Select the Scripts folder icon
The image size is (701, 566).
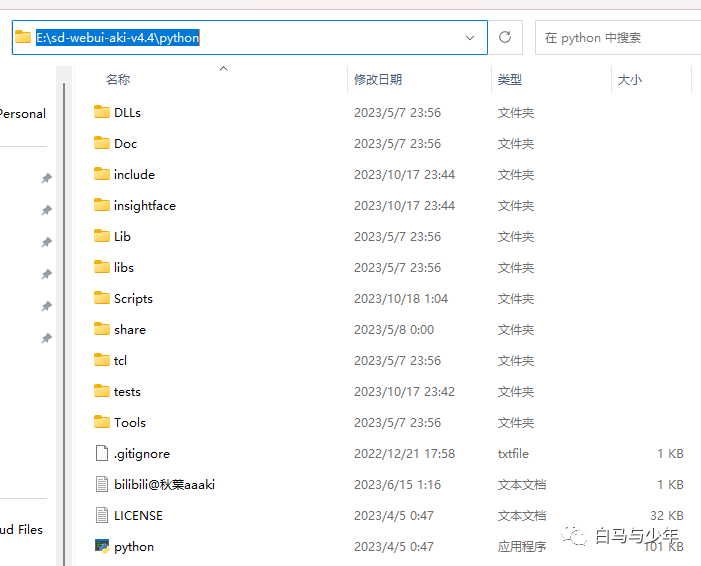click(102, 298)
